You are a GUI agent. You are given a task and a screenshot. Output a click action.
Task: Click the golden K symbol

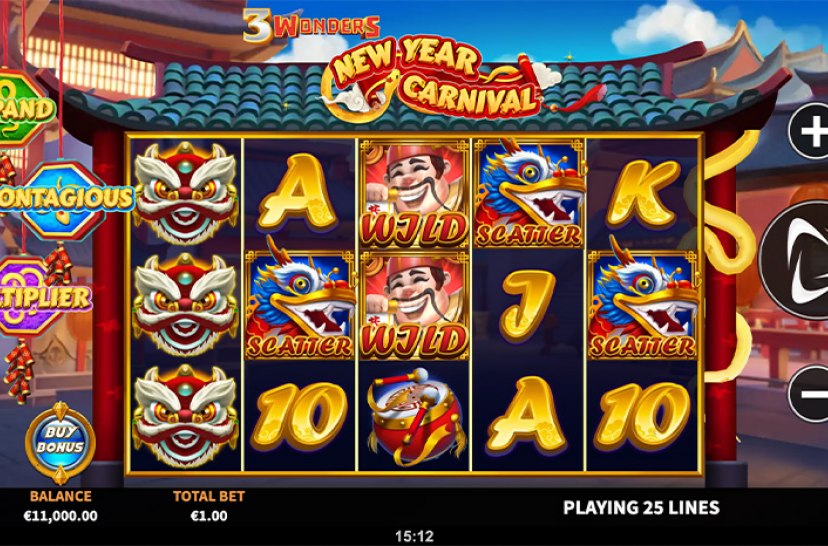point(643,194)
